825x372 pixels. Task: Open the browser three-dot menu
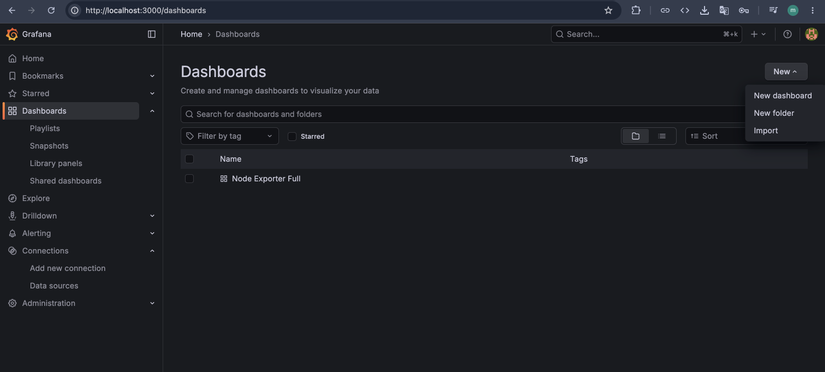pyautogui.click(x=812, y=11)
